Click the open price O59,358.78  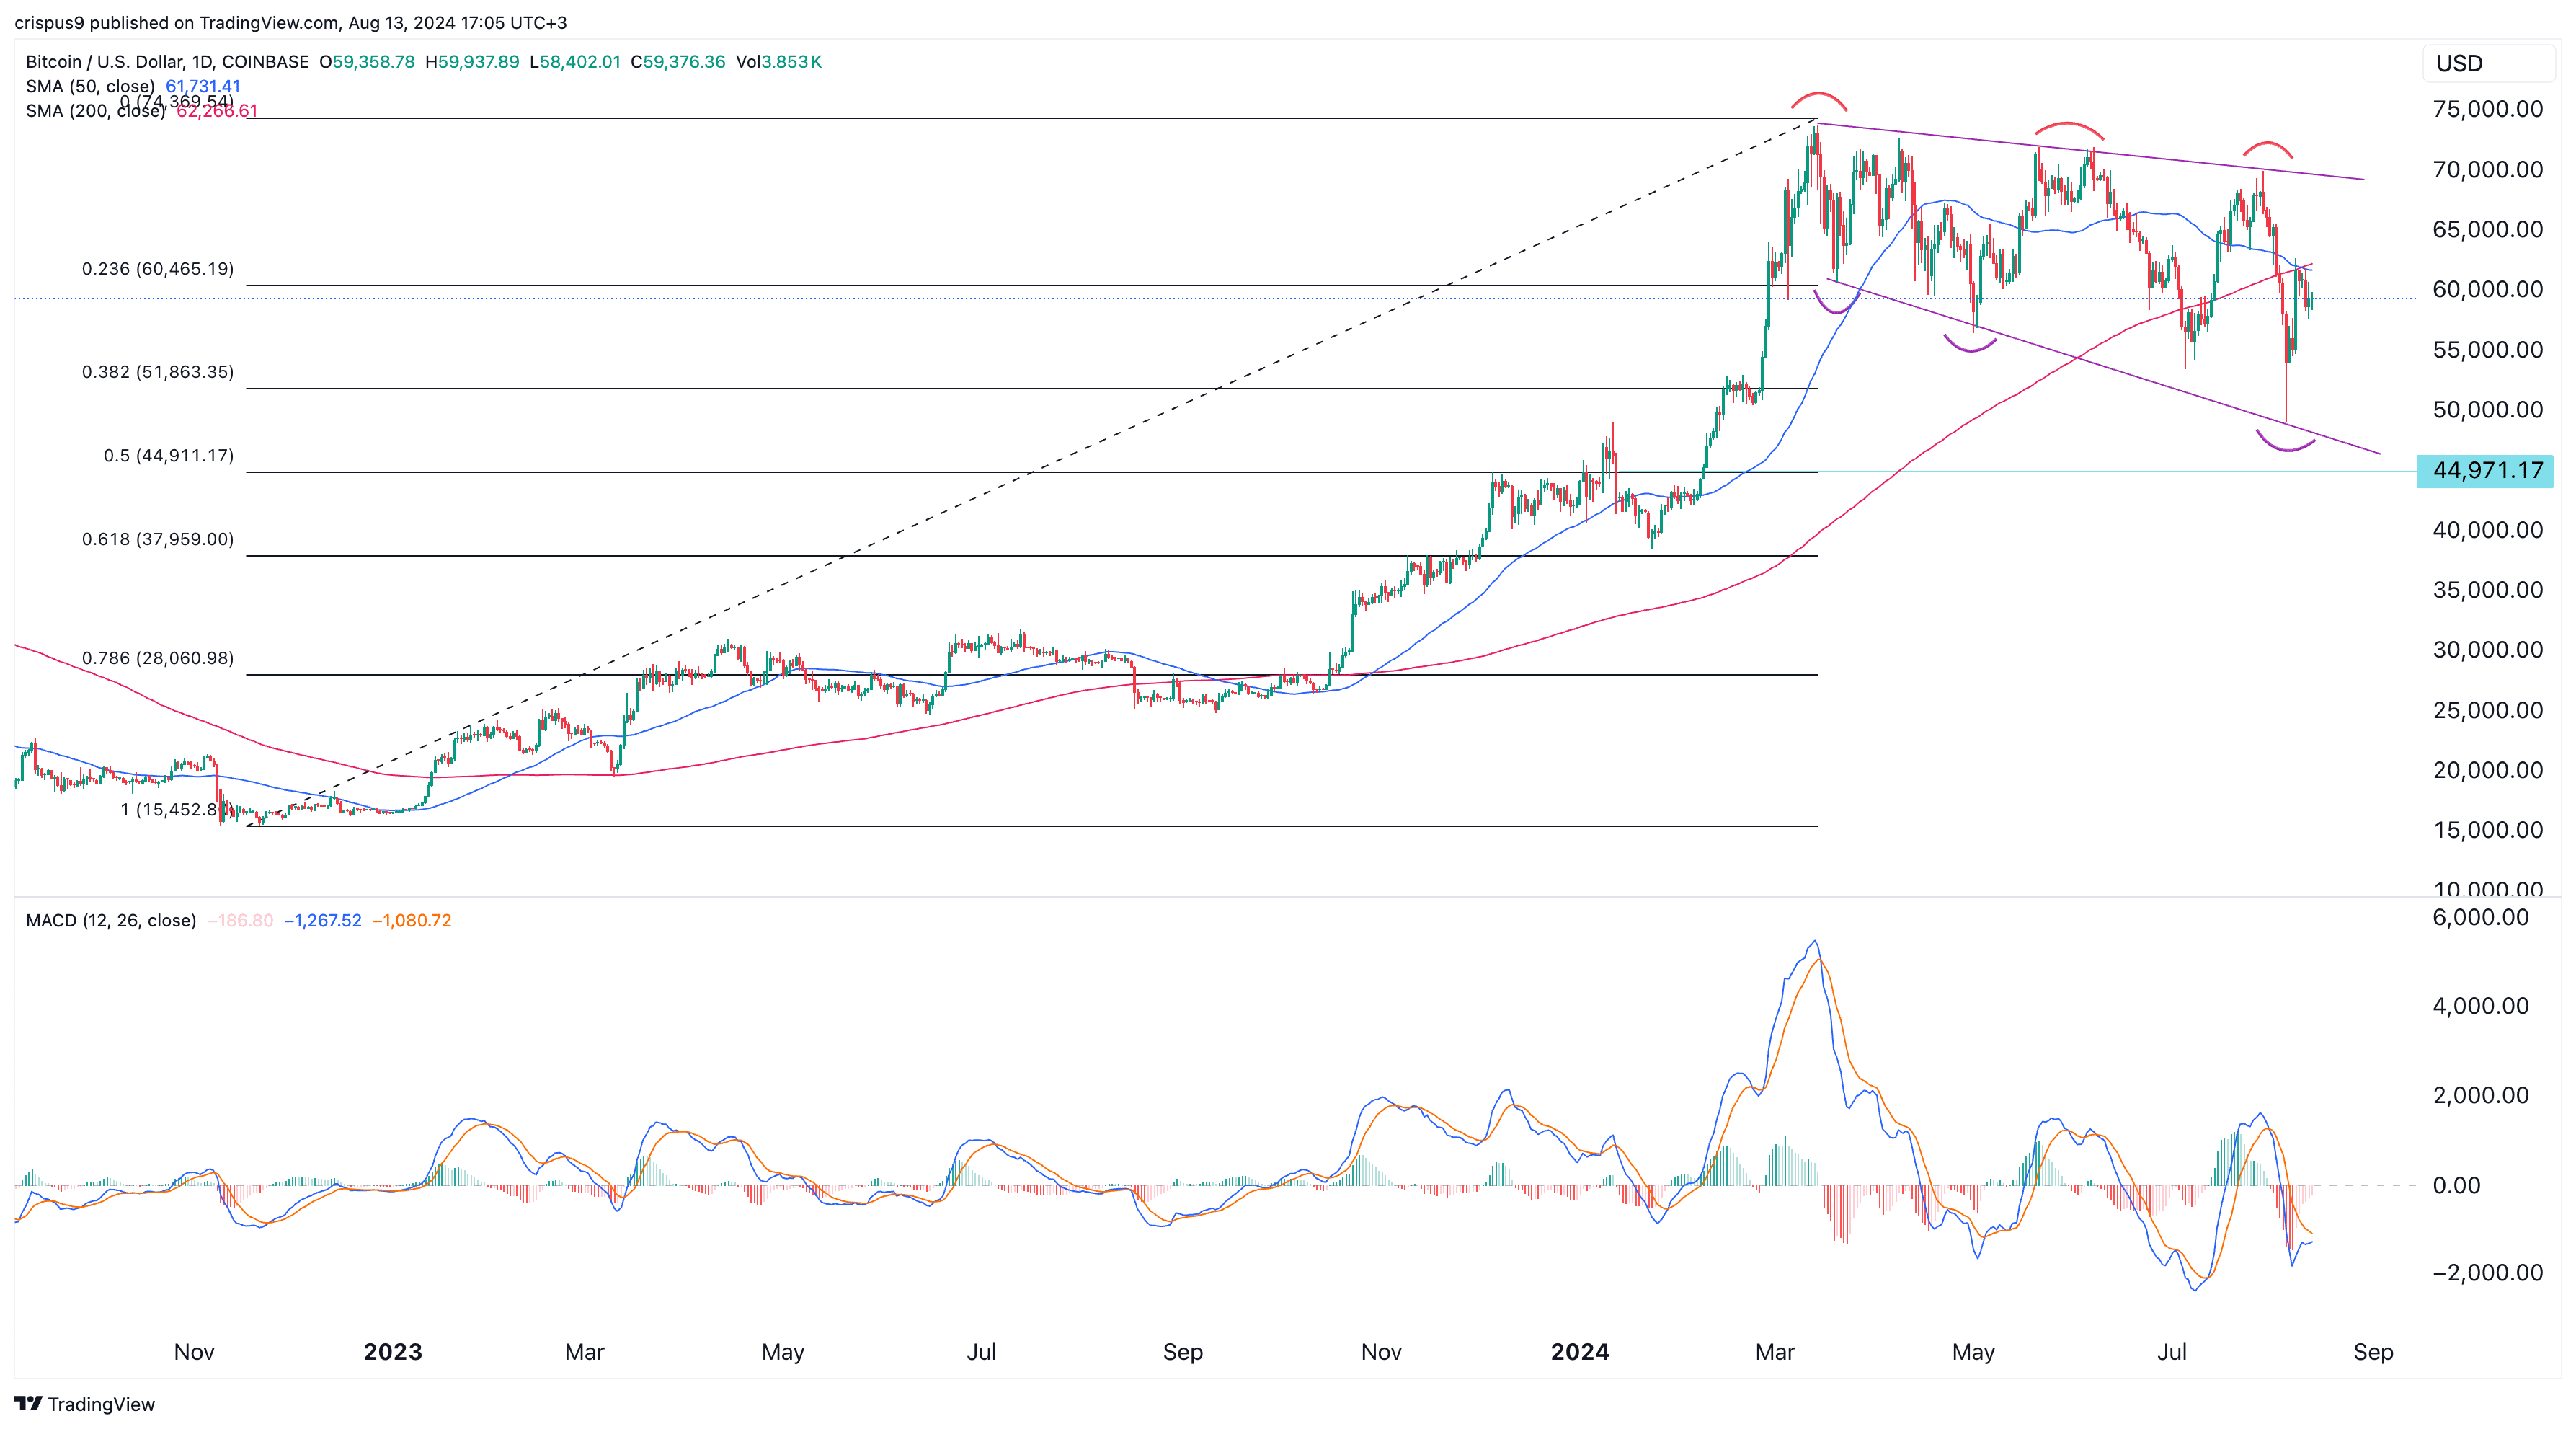[x=367, y=62]
